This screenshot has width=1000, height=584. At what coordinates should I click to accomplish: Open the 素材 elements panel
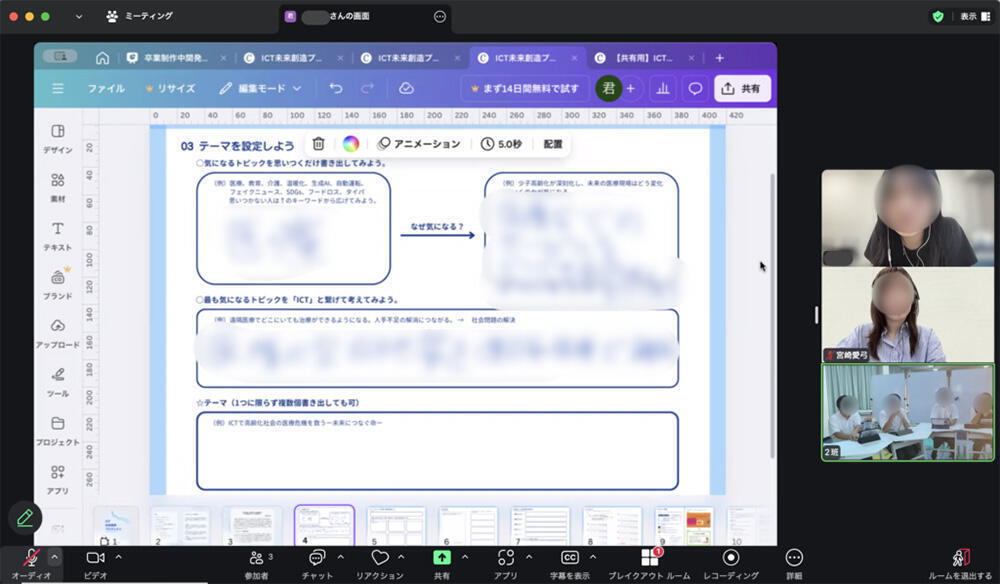[58, 187]
